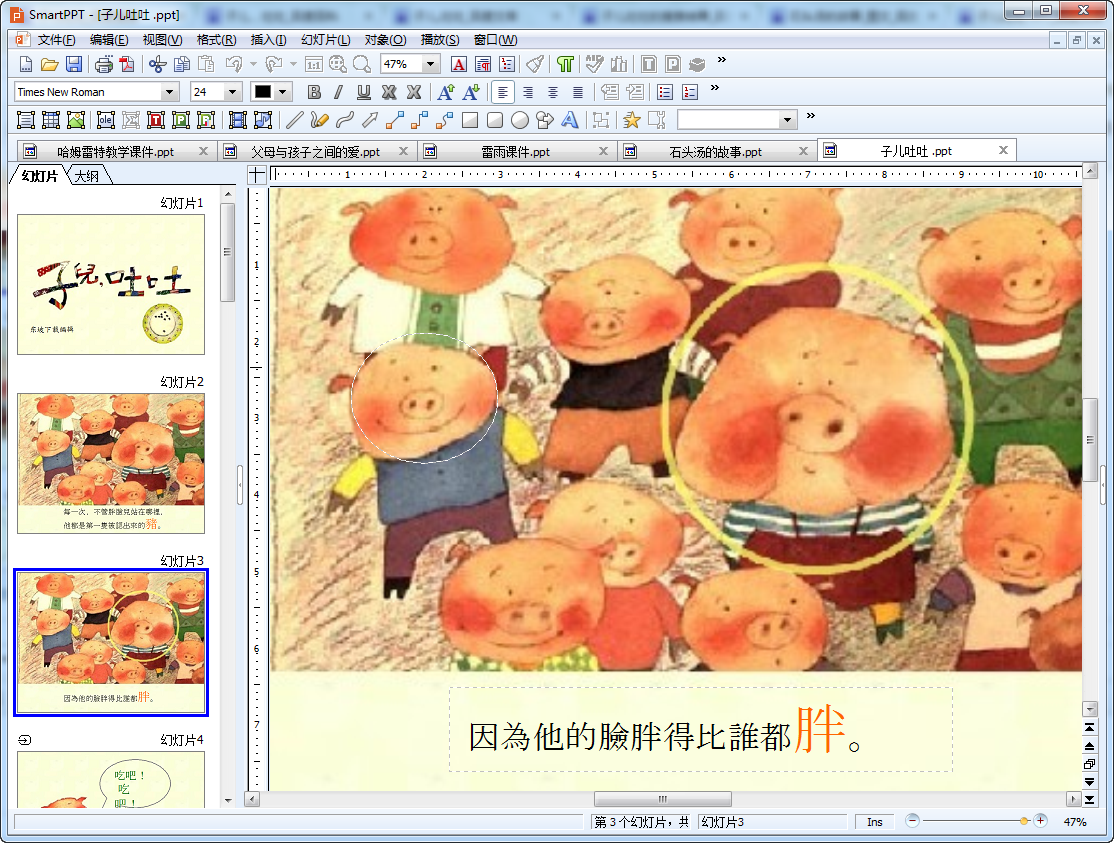This screenshot has height=843, width=1114.
Task: Increase font size with A-up icon
Action: click(x=446, y=92)
